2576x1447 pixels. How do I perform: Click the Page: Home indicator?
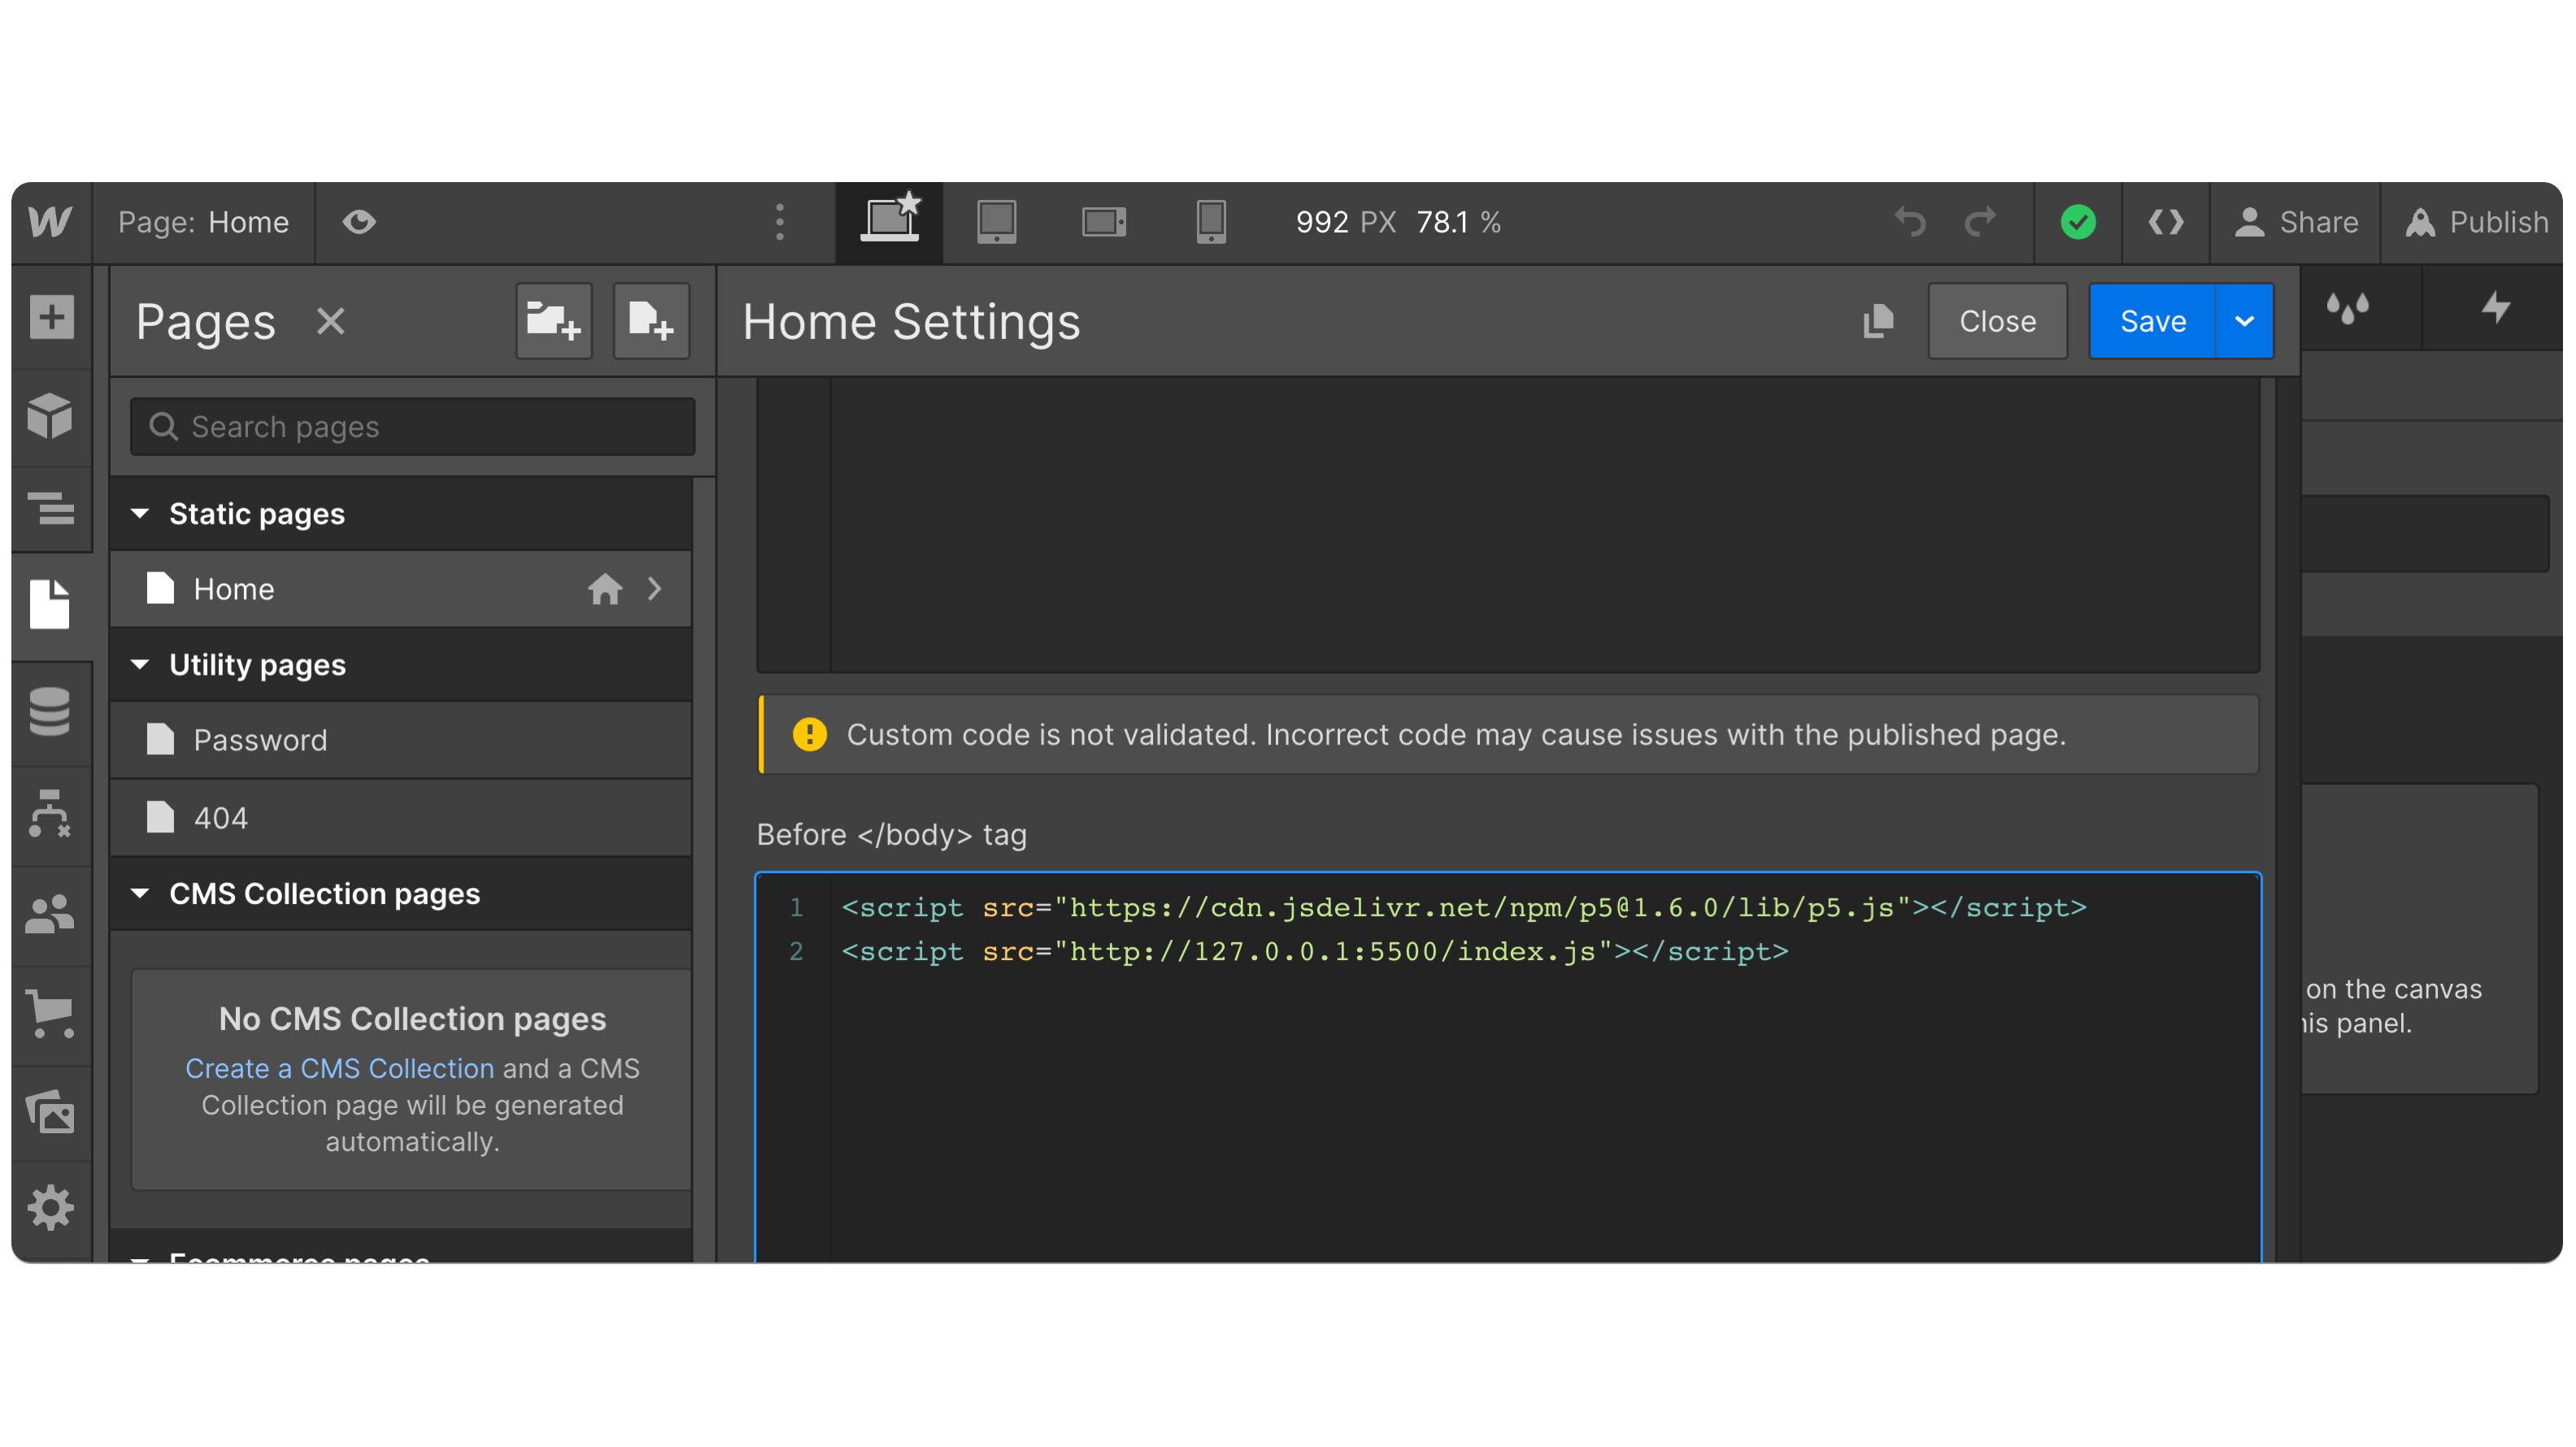point(204,222)
